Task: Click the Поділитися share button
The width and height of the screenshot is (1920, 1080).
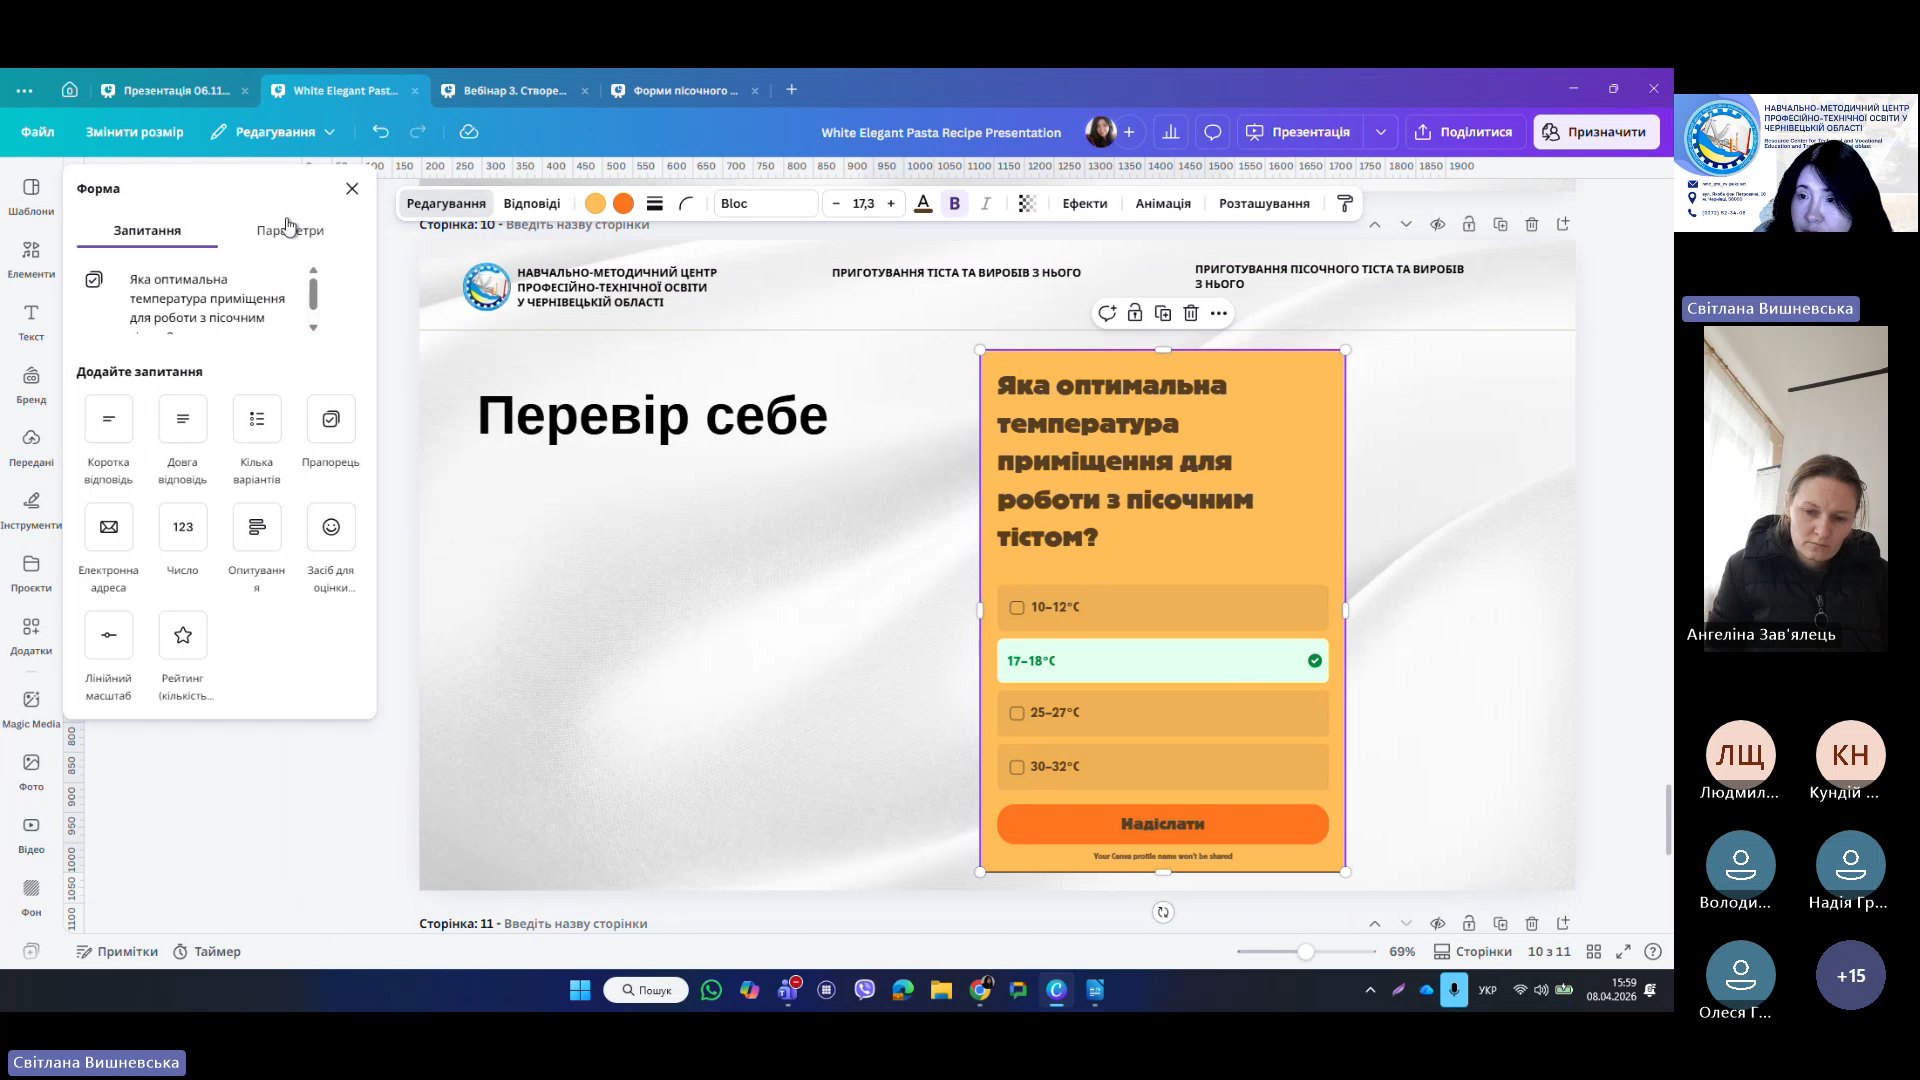Action: pos(1463,132)
